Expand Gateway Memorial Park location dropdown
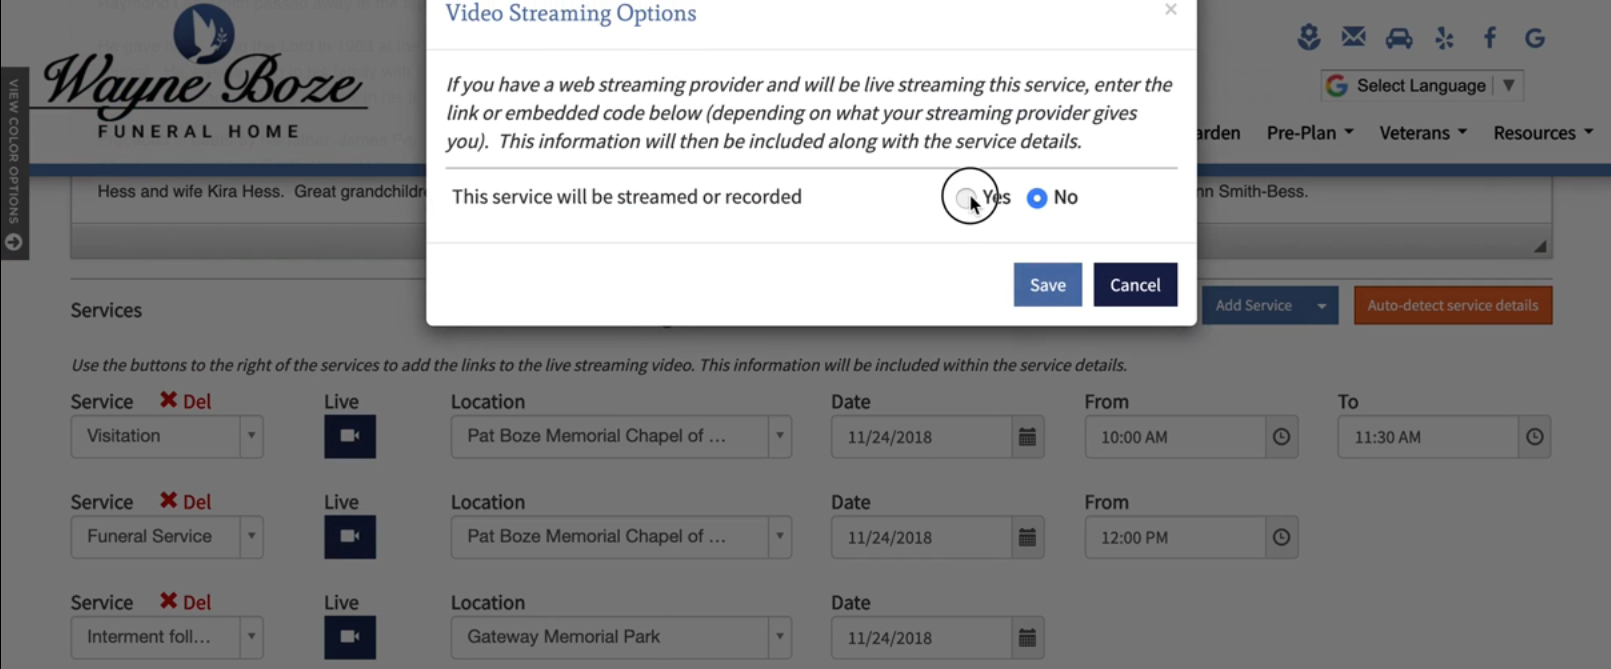Image resolution: width=1611 pixels, height=669 pixels. tap(779, 637)
